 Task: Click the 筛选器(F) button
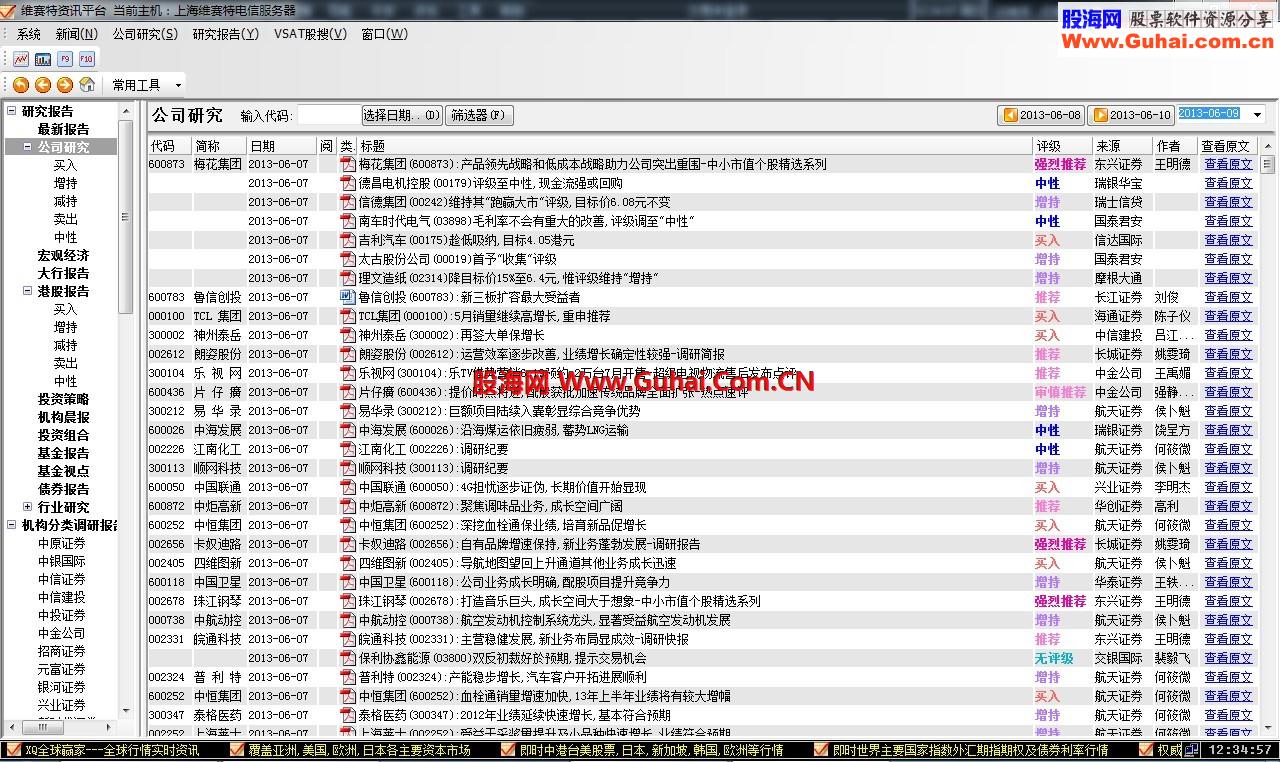pyautogui.click(x=480, y=115)
